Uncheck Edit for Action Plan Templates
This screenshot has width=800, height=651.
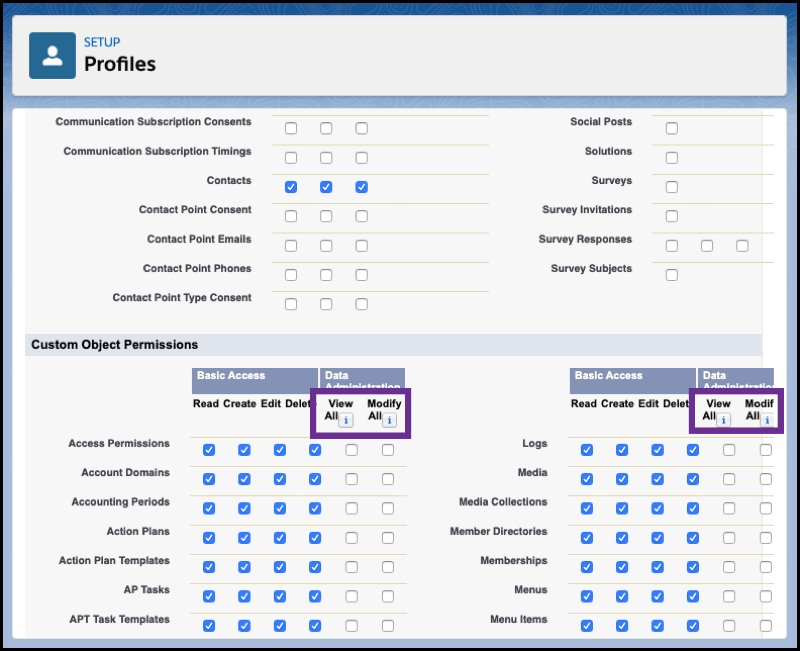point(280,567)
